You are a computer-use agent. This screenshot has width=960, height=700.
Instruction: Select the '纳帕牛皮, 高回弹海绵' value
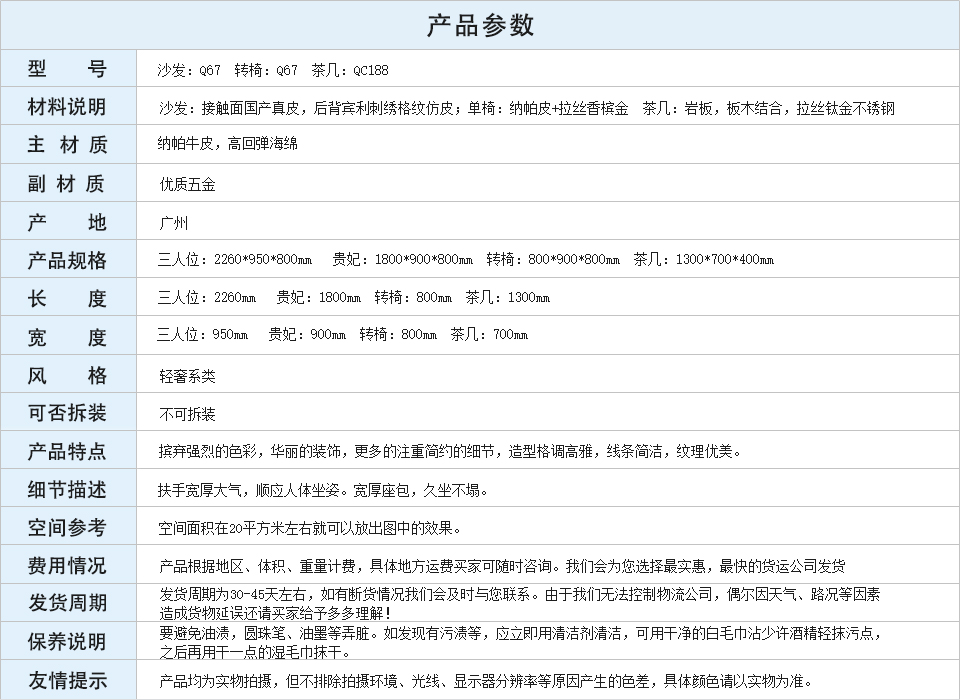228,143
